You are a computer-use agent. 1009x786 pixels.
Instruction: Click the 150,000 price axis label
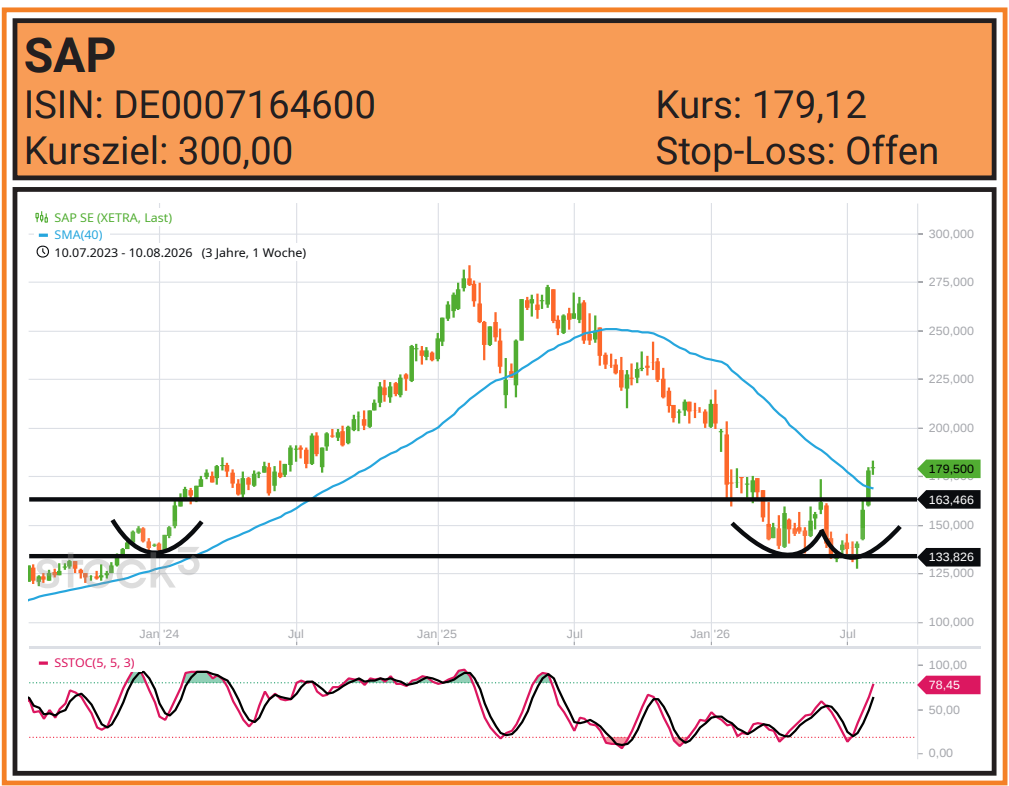[x=950, y=525]
